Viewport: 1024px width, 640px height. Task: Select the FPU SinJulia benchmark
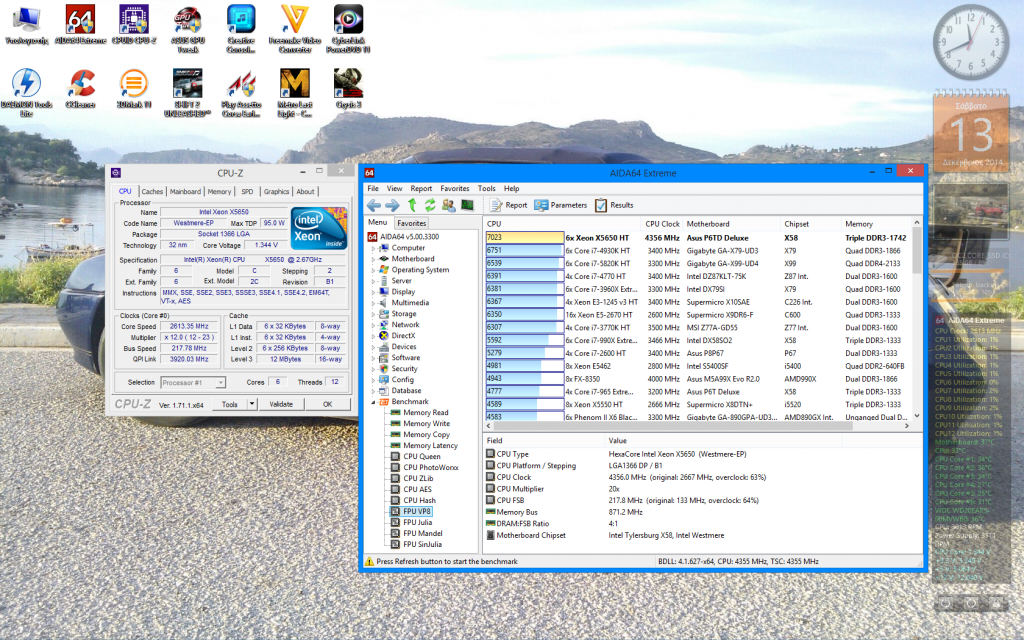pyautogui.click(x=422, y=545)
